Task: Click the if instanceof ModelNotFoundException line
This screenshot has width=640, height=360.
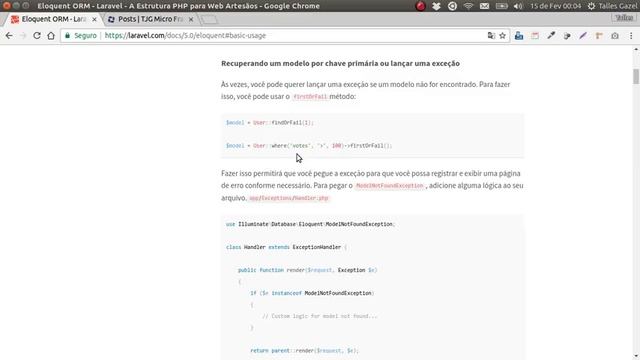Action: tap(312, 293)
